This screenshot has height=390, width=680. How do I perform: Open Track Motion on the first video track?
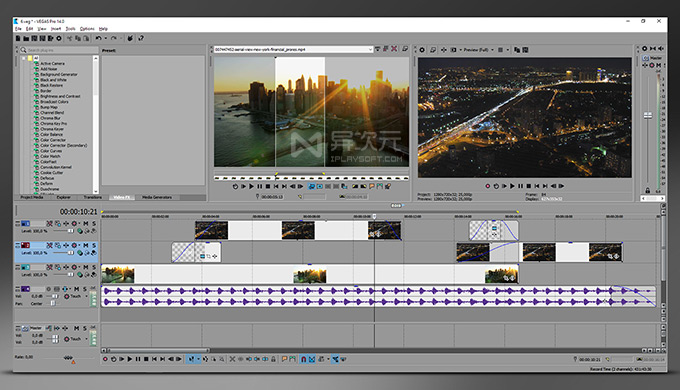point(58,223)
